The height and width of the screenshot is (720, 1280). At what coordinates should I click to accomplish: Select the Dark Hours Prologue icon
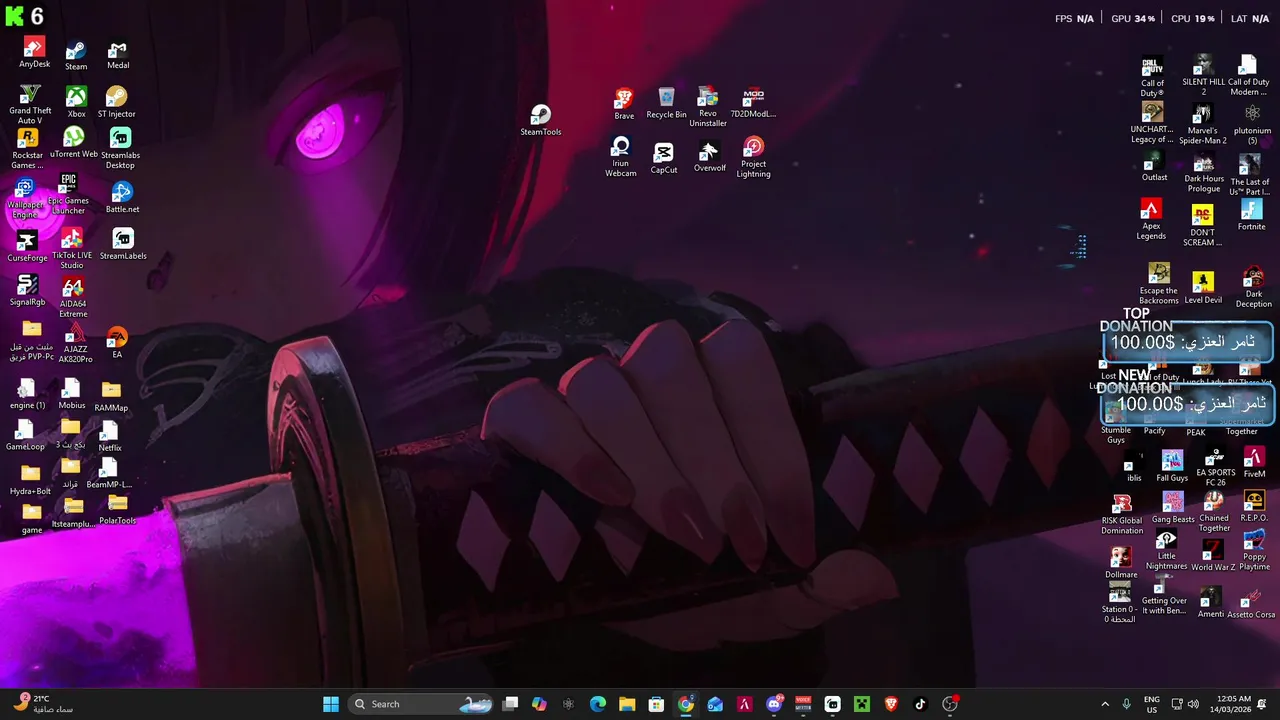[1204, 174]
